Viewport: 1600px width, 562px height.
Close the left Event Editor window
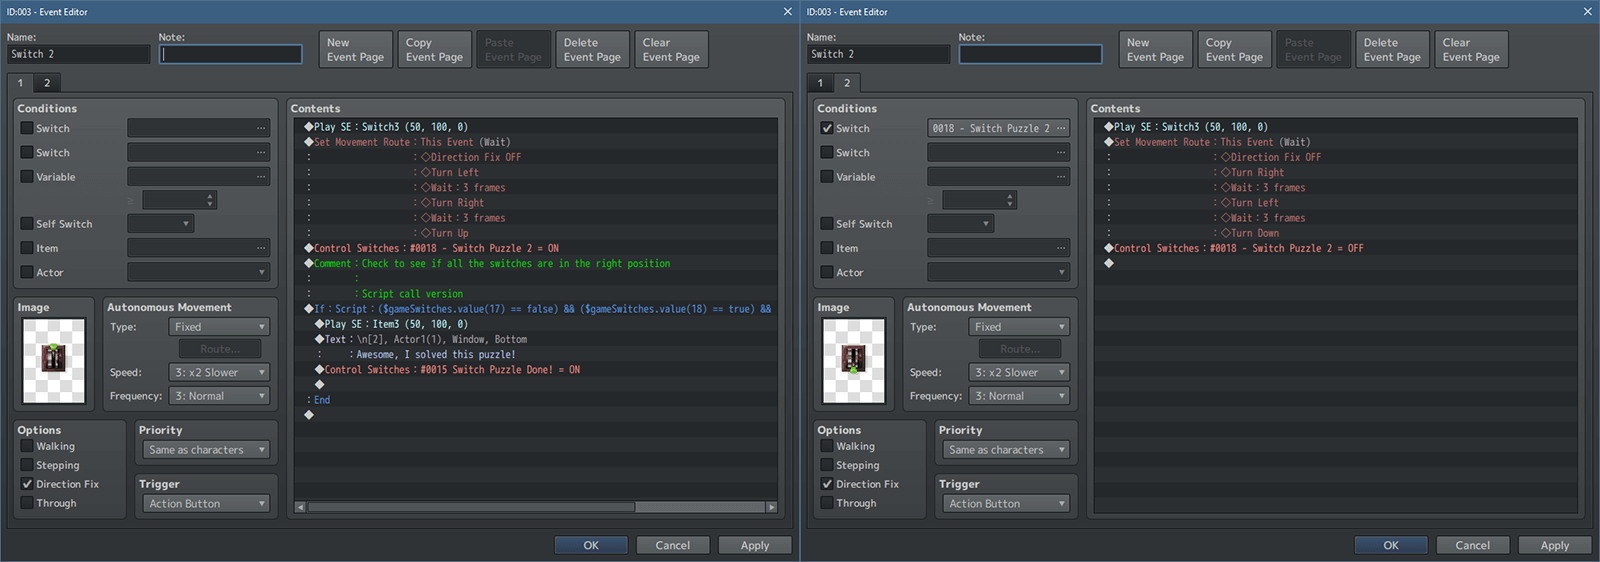click(x=787, y=12)
